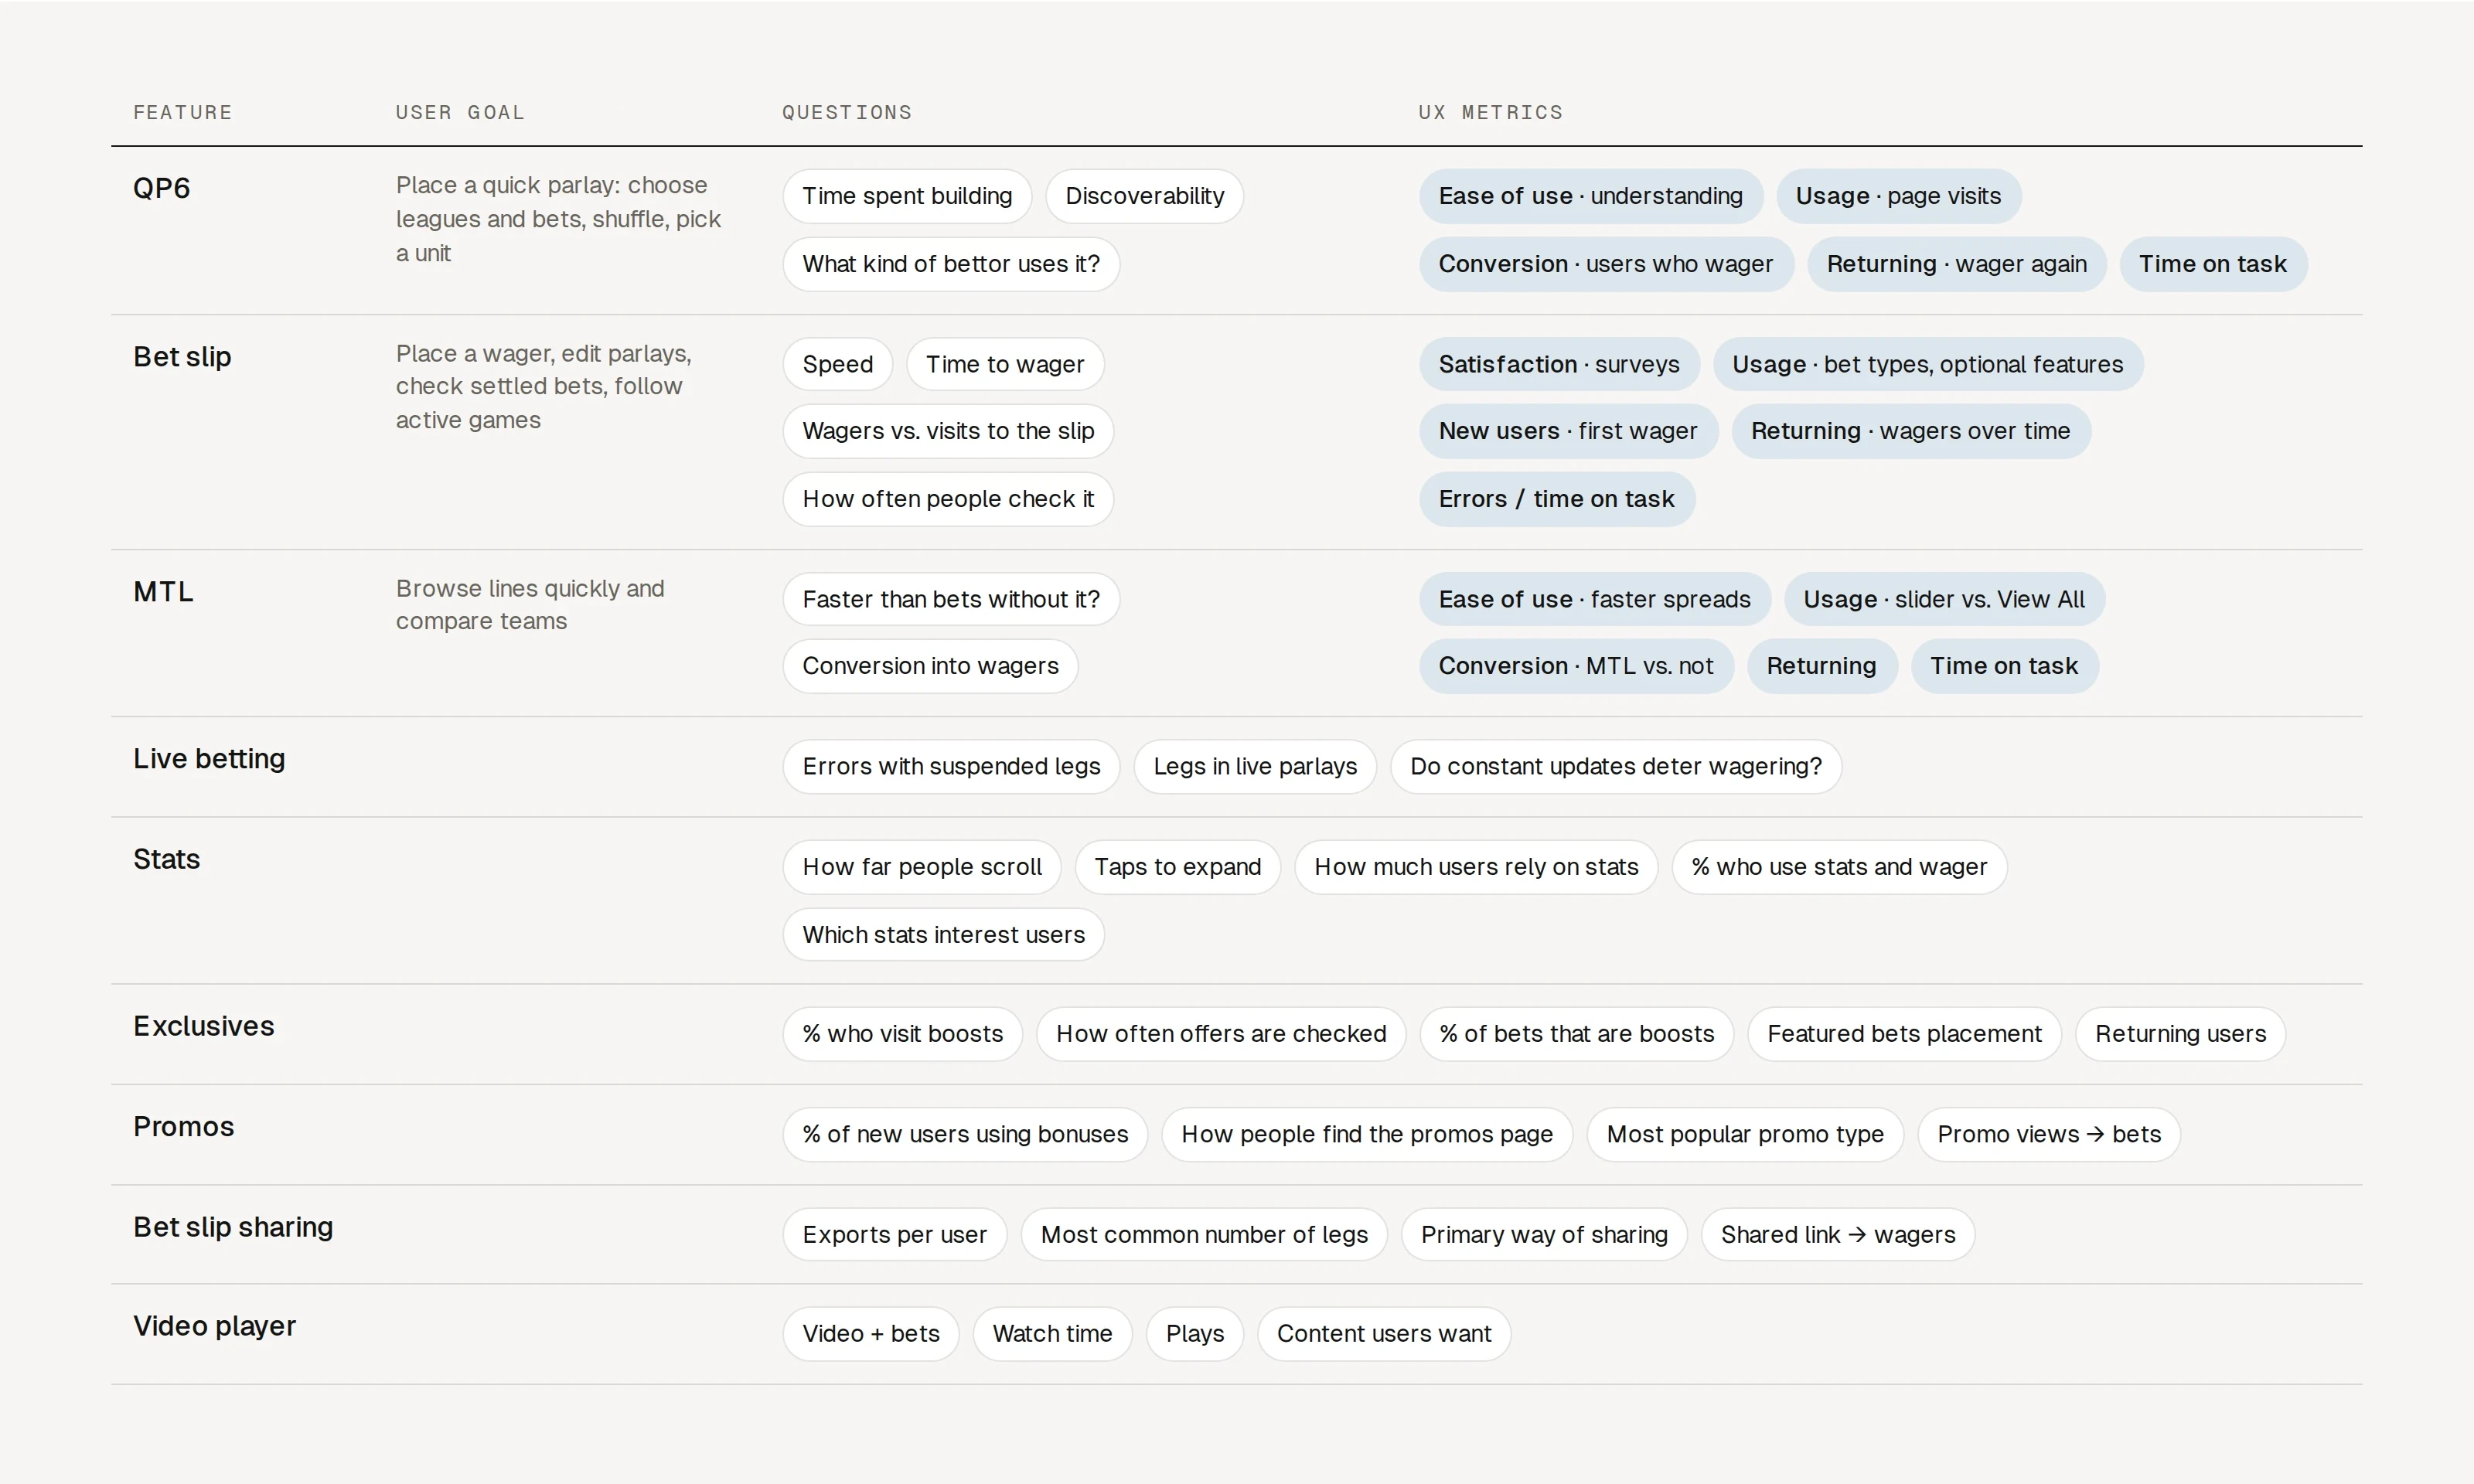The image size is (2474, 1484).
Task: Click the 'Live betting' feature name
Action: (209, 759)
